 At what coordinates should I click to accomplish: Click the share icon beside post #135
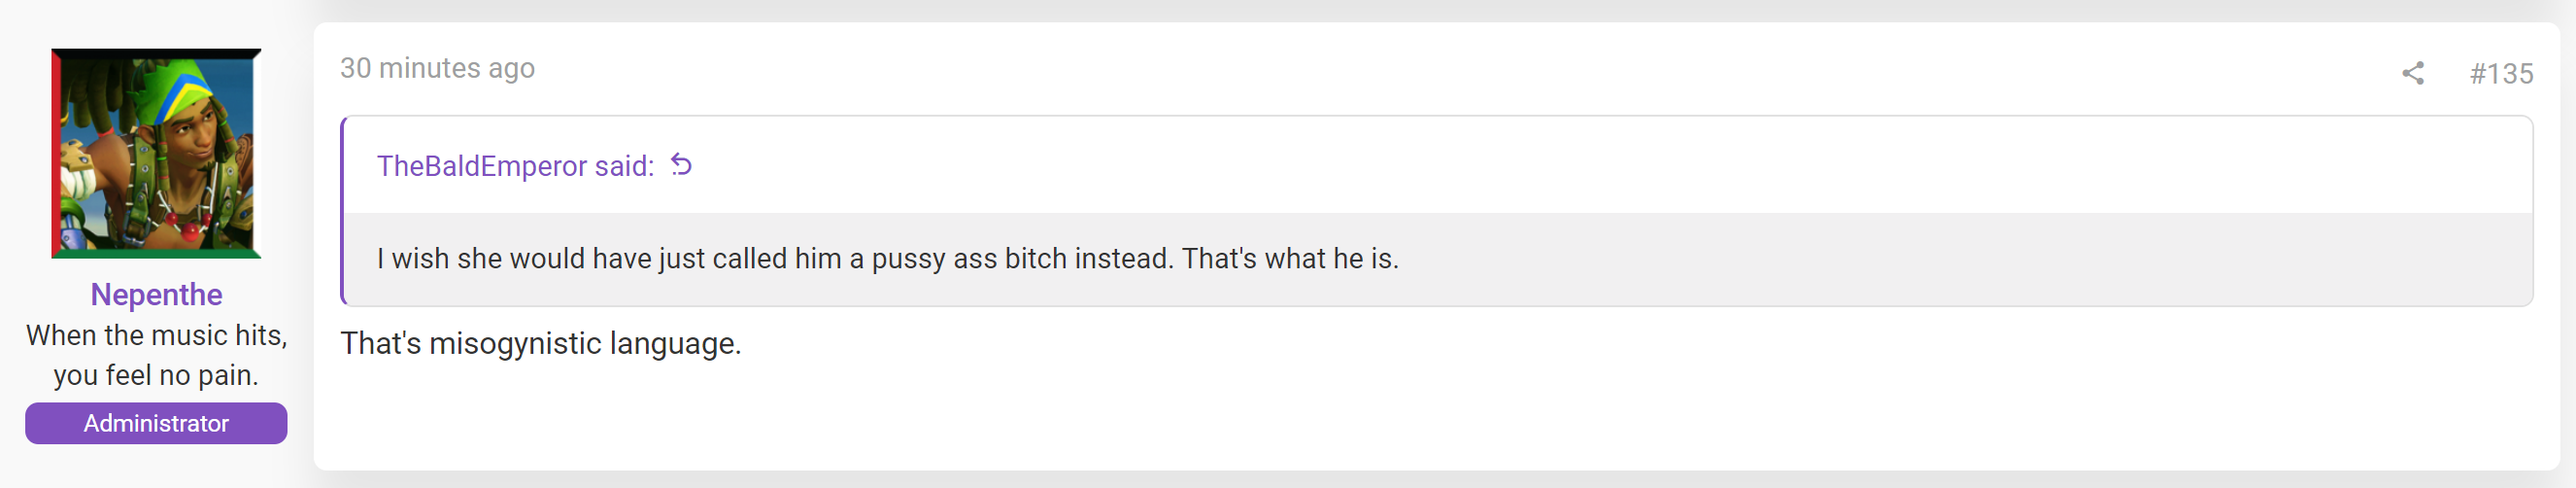pyautogui.click(x=2412, y=73)
